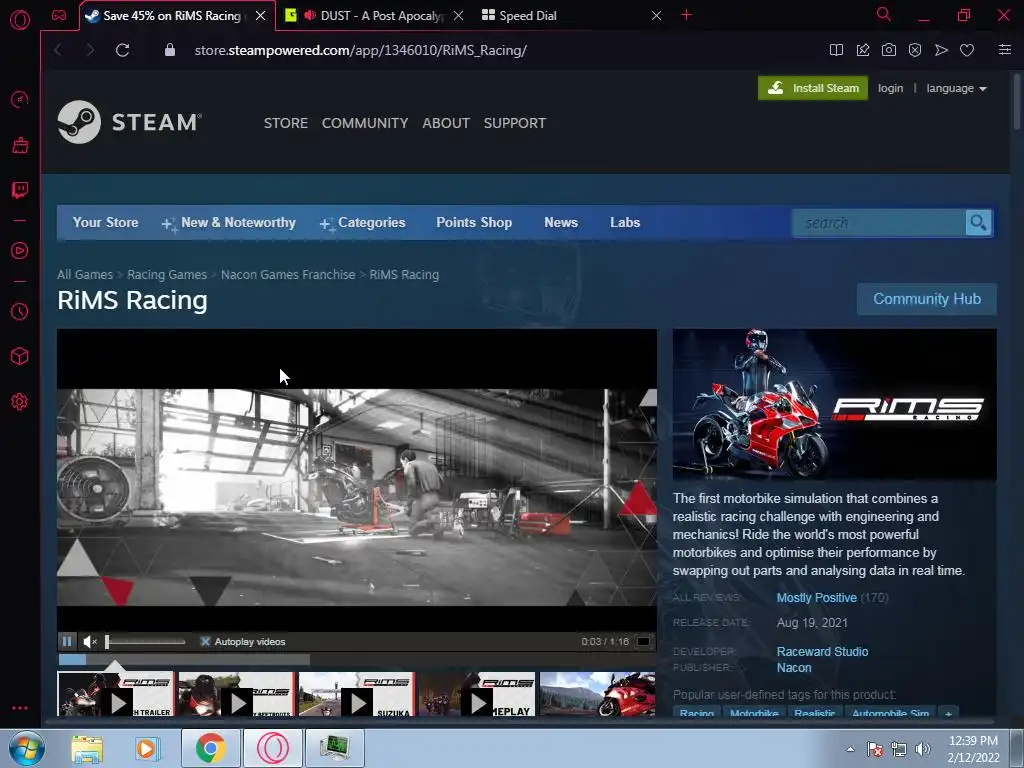Click the forward navigation arrow
Viewport: 1024px width, 768px height.
coord(90,50)
